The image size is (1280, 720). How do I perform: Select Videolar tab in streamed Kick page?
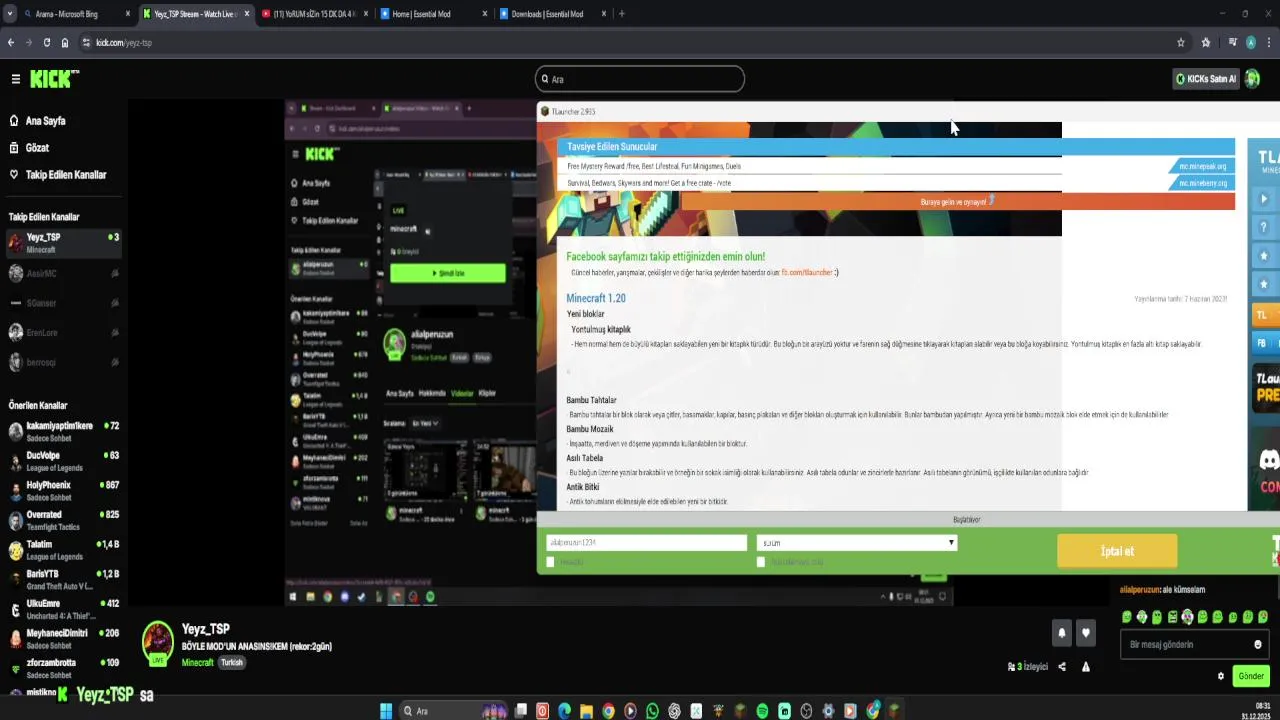(x=461, y=394)
